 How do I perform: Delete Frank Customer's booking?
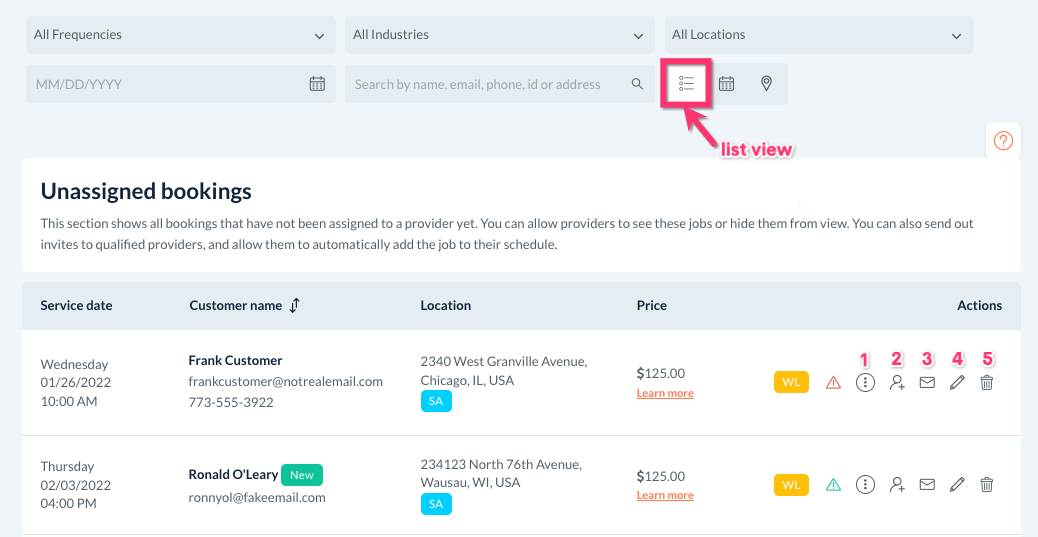click(987, 382)
